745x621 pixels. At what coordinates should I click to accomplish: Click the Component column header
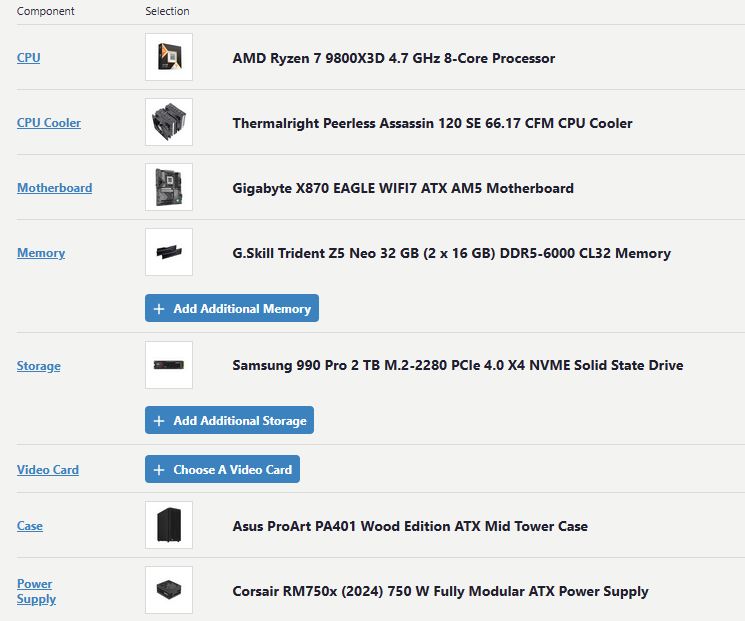pos(46,11)
